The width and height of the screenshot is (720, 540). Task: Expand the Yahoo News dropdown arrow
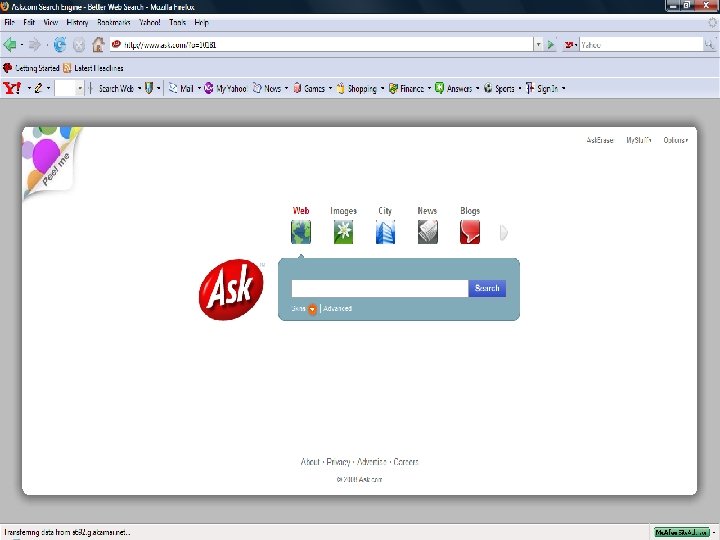tap(286, 88)
